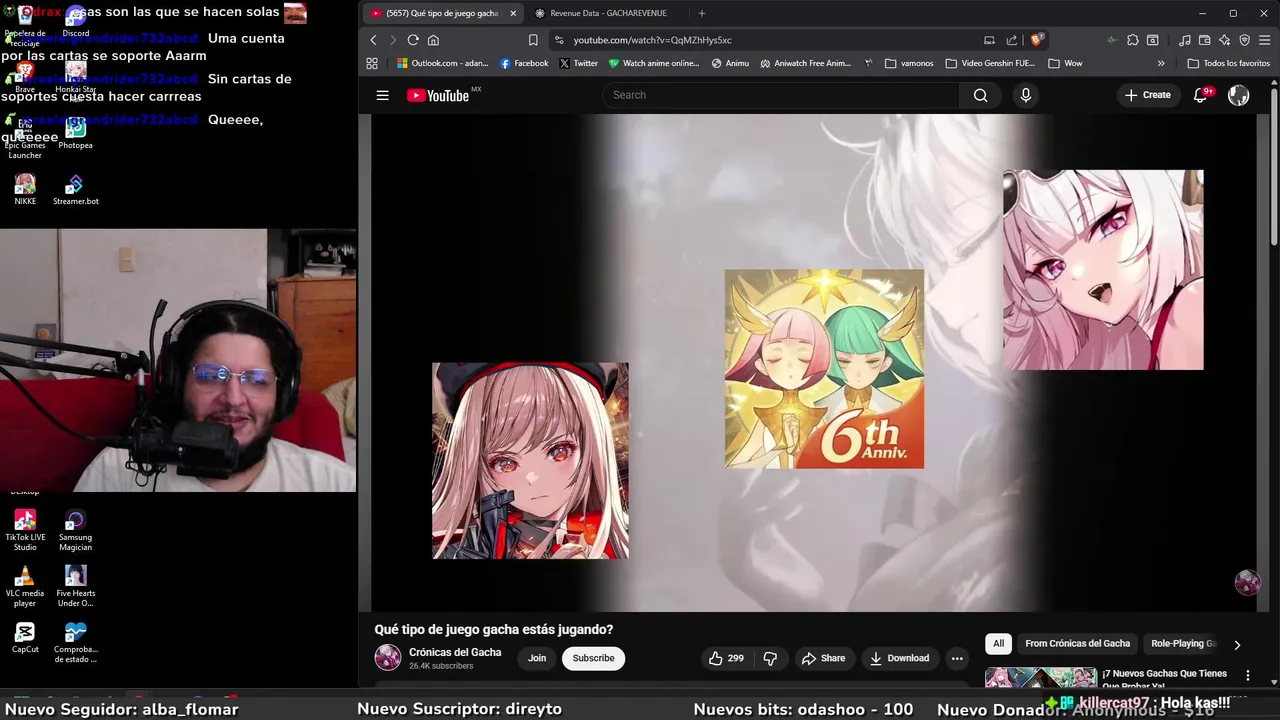Subscribe to Crónicas del Gacha
Image resolution: width=1280 pixels, height=720 pixels.
coord(593,658)
